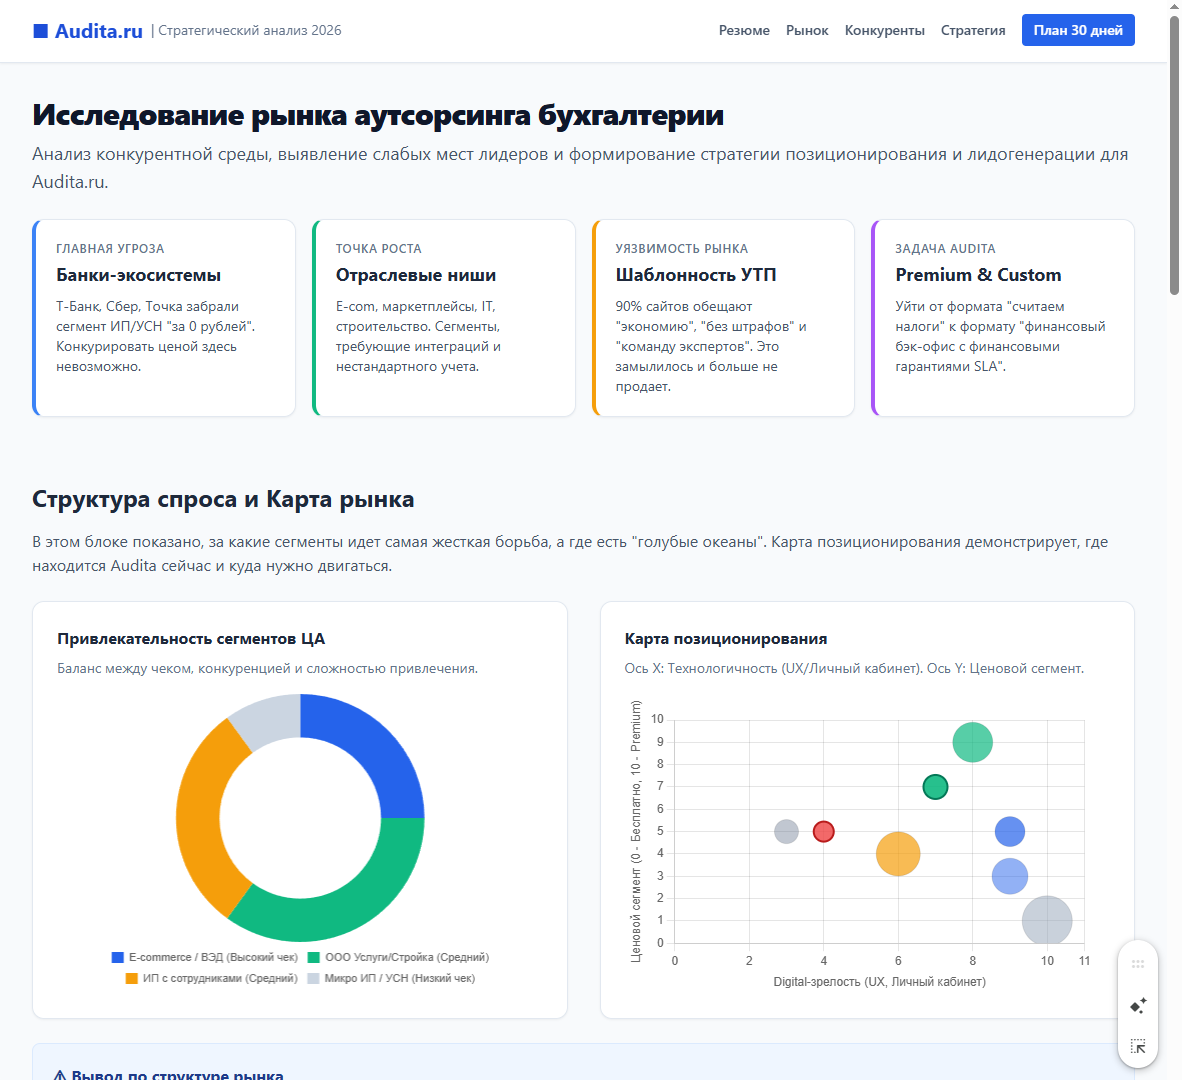Open the grid-dots icon in the floating widget

click(1137, 964)
